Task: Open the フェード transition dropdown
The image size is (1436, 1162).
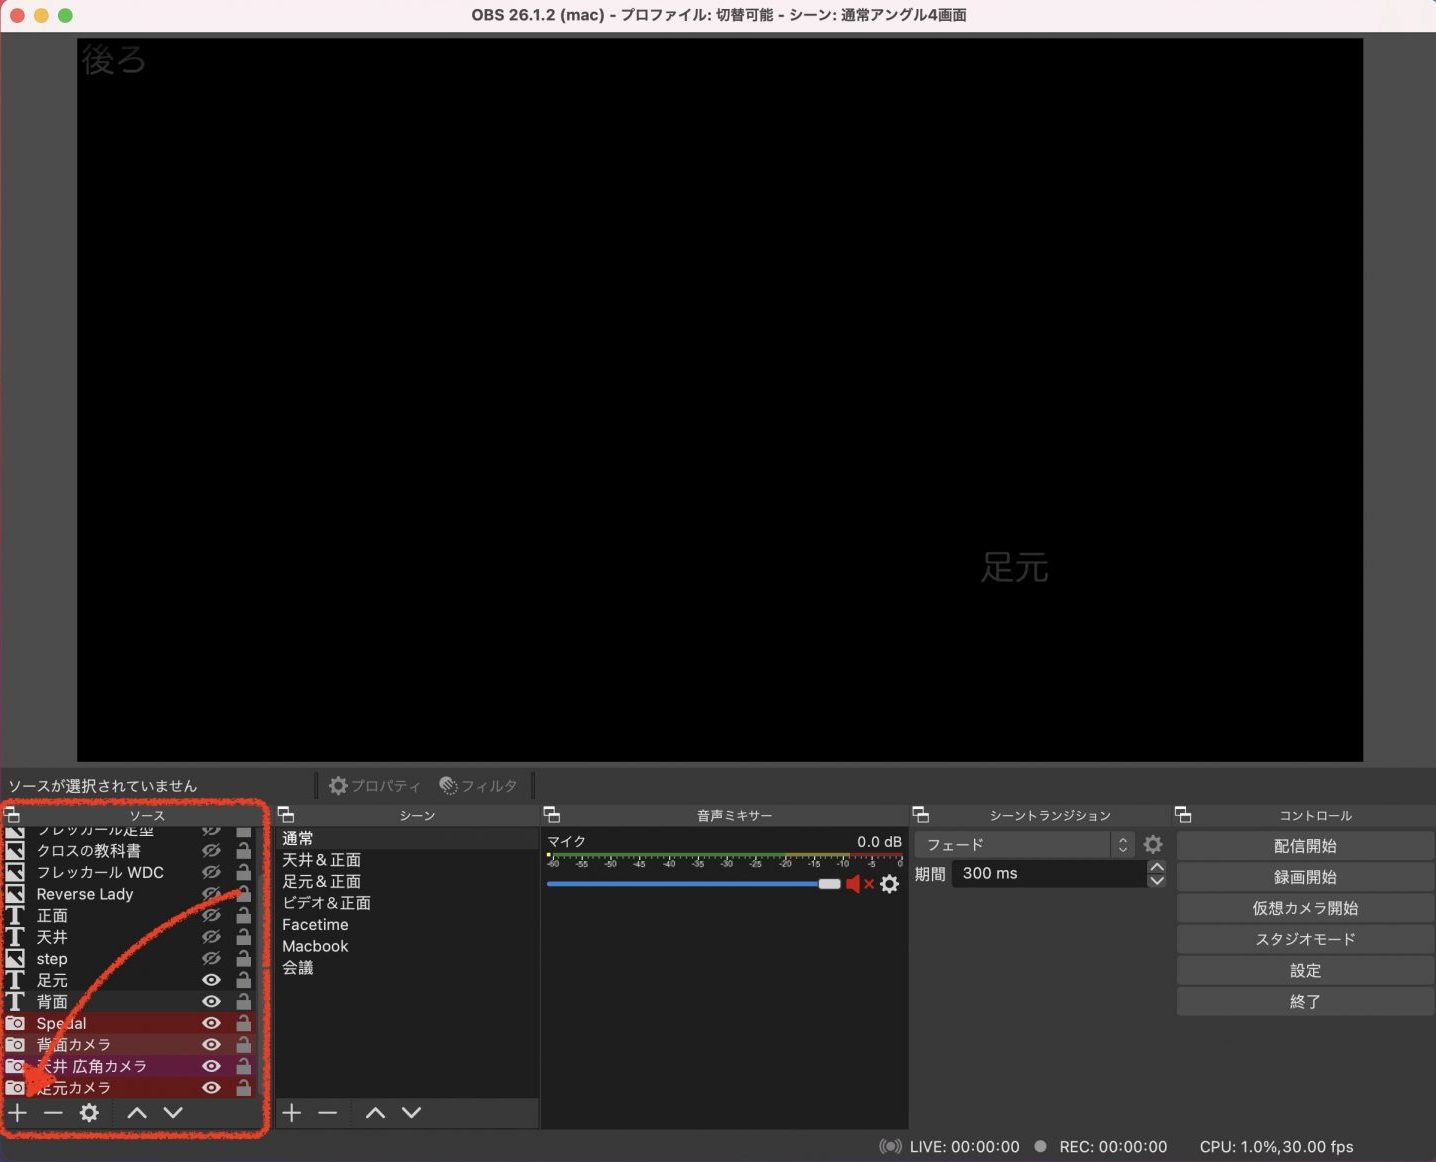Action: (x=1024, y=845)
